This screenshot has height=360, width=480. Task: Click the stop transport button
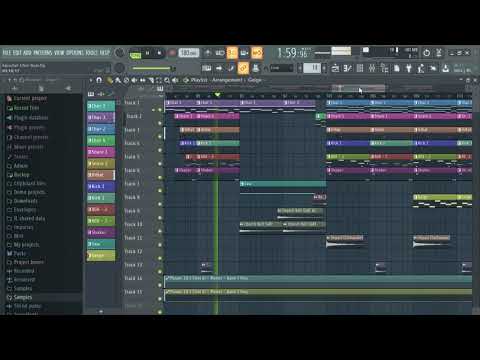tap(159, 53)
